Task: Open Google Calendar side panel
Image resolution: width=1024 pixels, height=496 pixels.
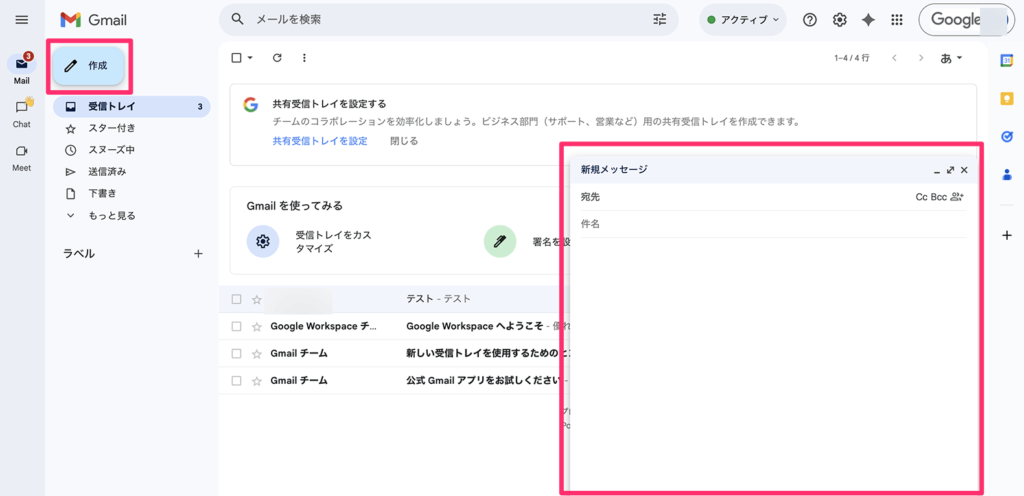Action: pos(1006,60)
